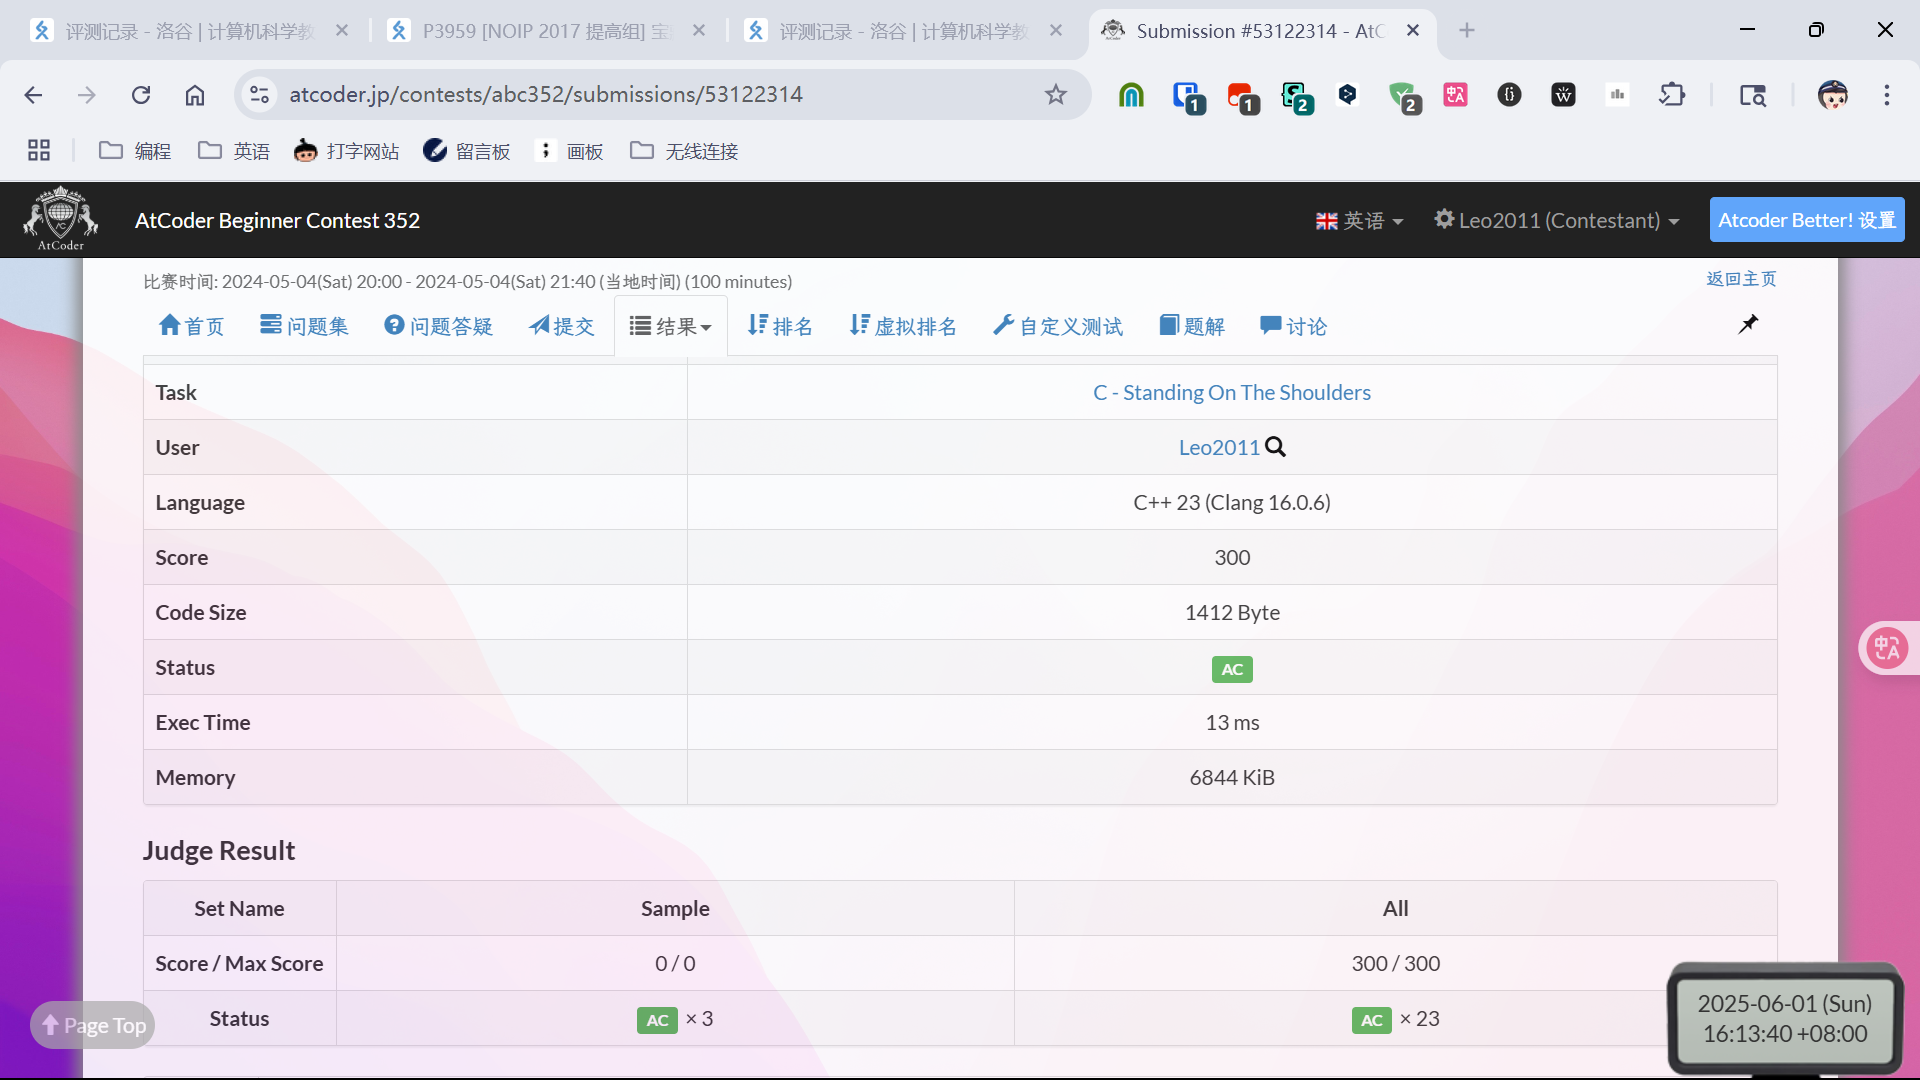
Task: Open the 提交 submit tab
Action: [561, 326]
